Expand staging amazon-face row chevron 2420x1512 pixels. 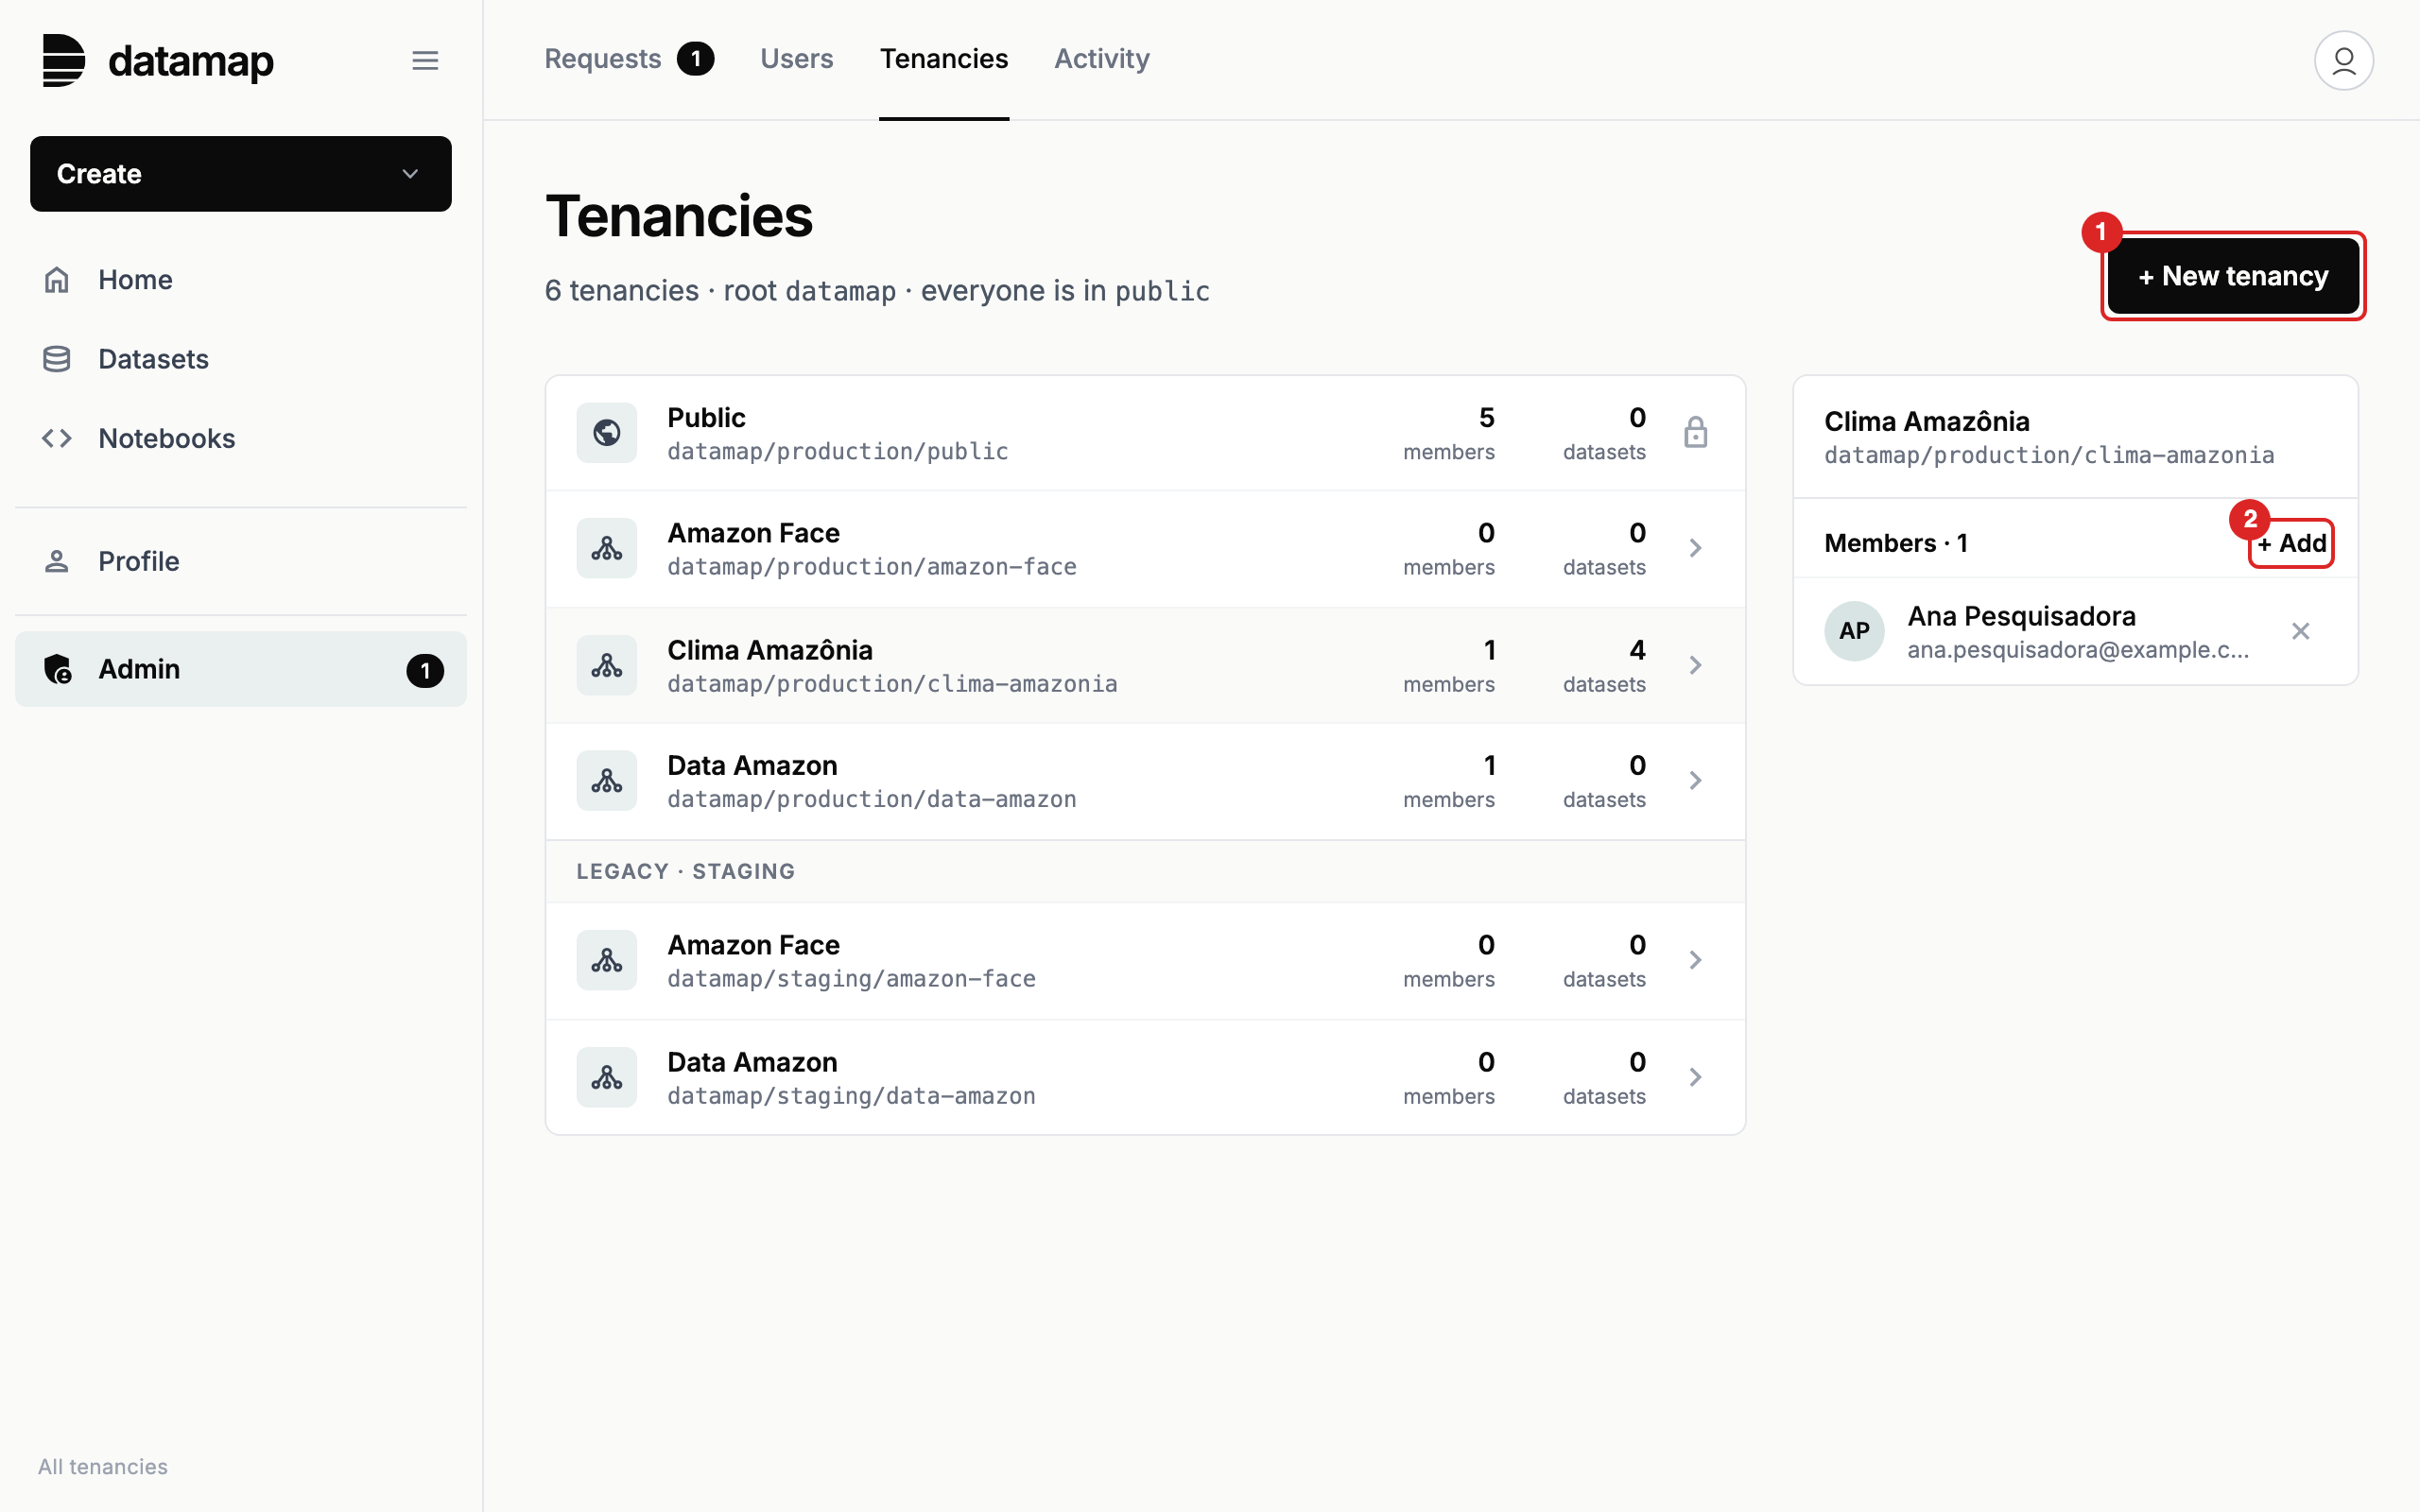pos(1695,960)
